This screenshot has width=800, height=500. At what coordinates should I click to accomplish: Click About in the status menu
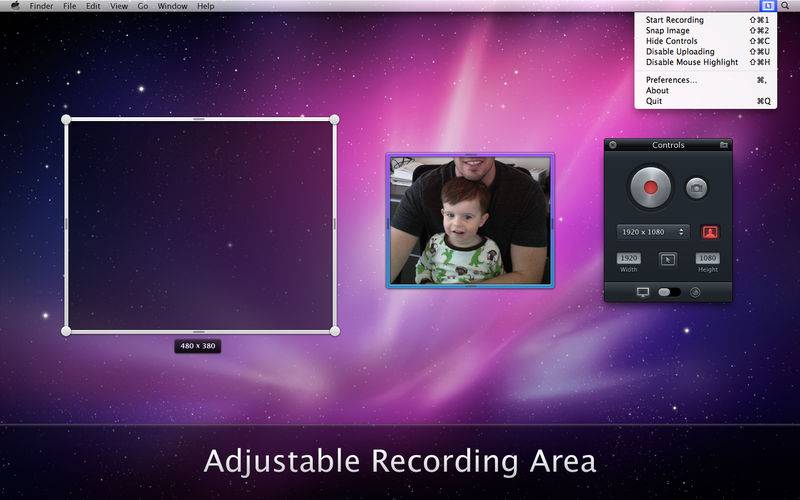[706, 91]
